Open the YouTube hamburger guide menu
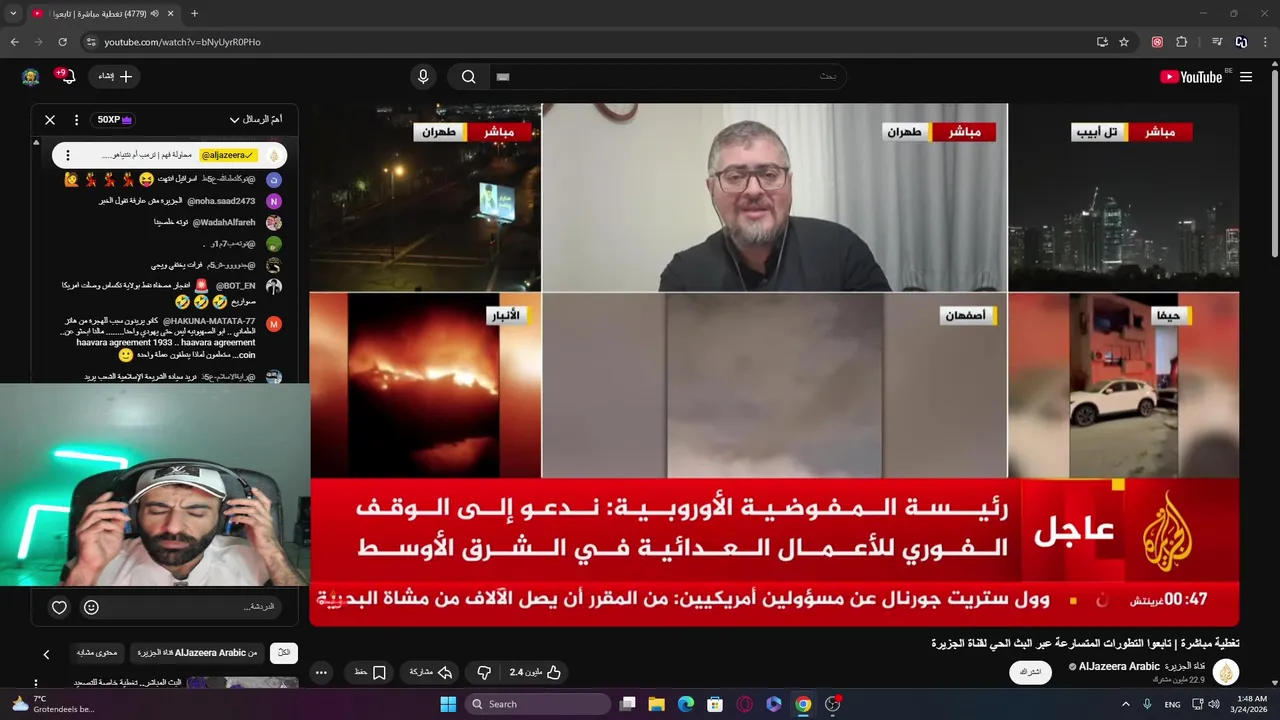1280x720 pixels. click(x=1246, y=77)
